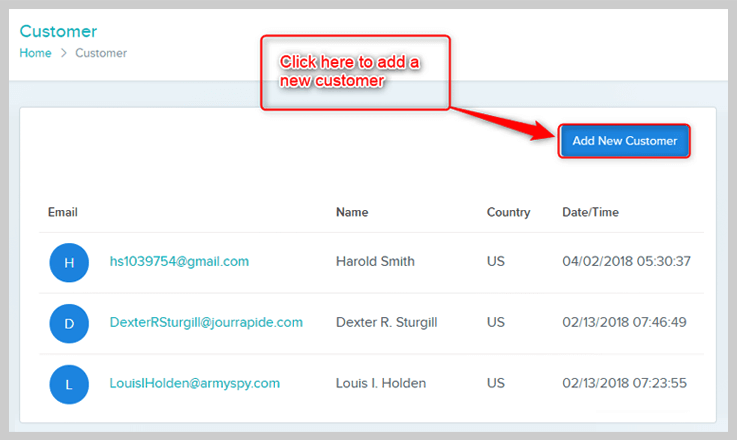Click the blue L avatar icon
The image size is (737, 440).
pyautogui.click(x=69, y=385)
